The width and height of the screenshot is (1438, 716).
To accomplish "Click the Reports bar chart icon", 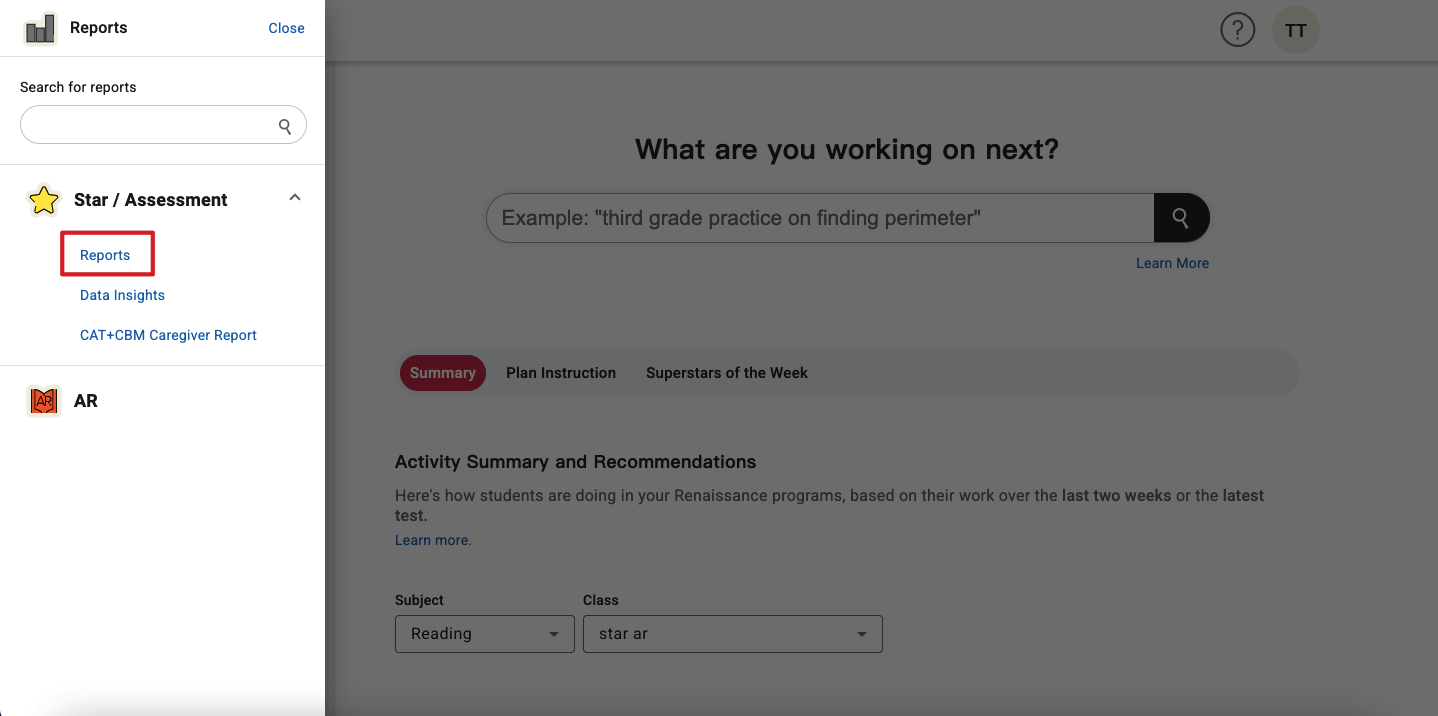I will click(x=40, y=29).
